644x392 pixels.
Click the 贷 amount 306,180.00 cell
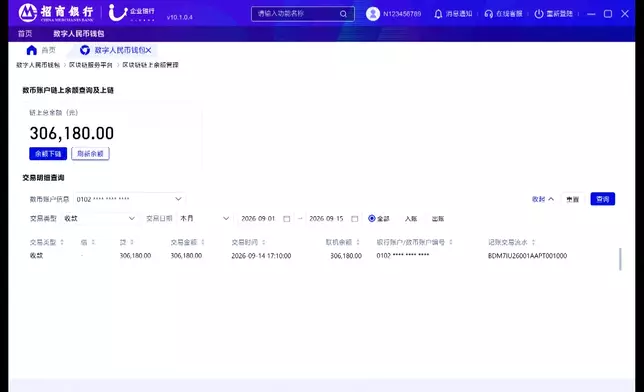[x=135, y=256]
